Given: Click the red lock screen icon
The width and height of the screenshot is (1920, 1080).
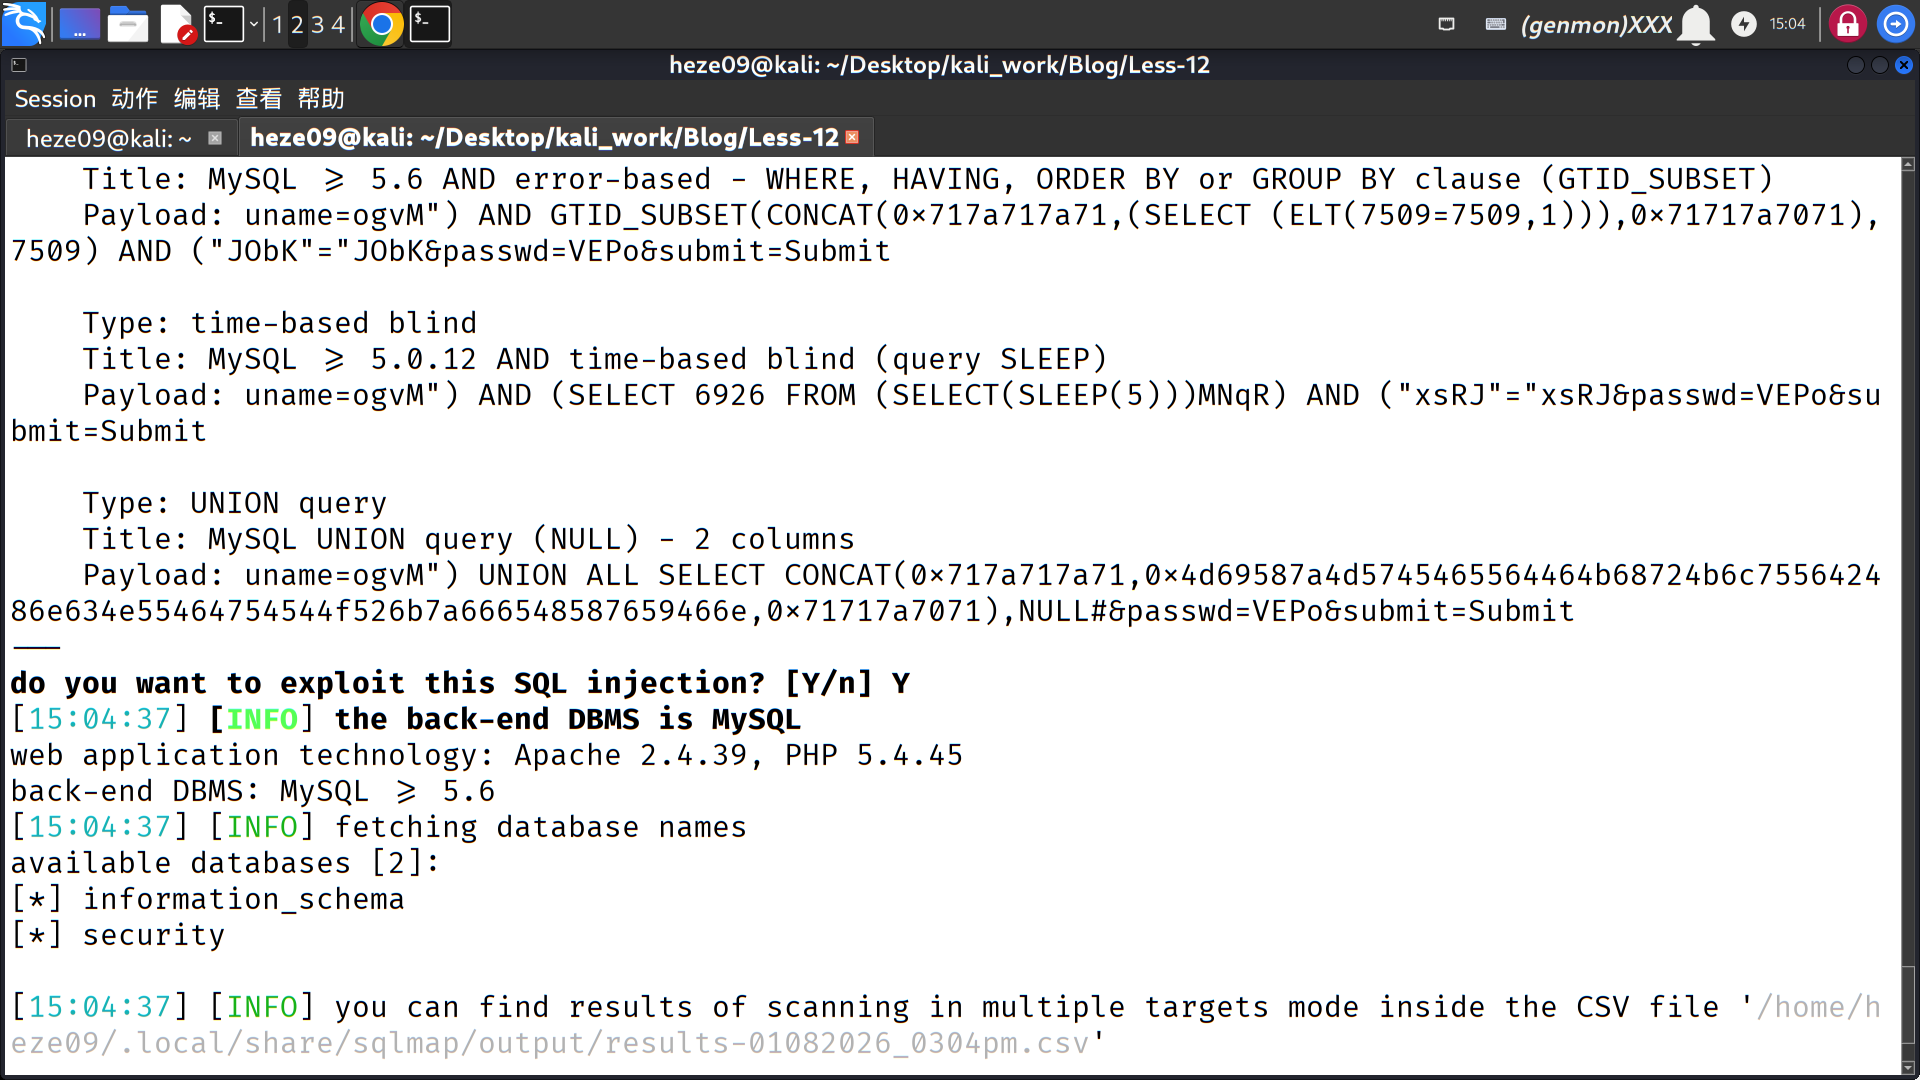Looking at the screenshot, I should (x=1847, y=24).
